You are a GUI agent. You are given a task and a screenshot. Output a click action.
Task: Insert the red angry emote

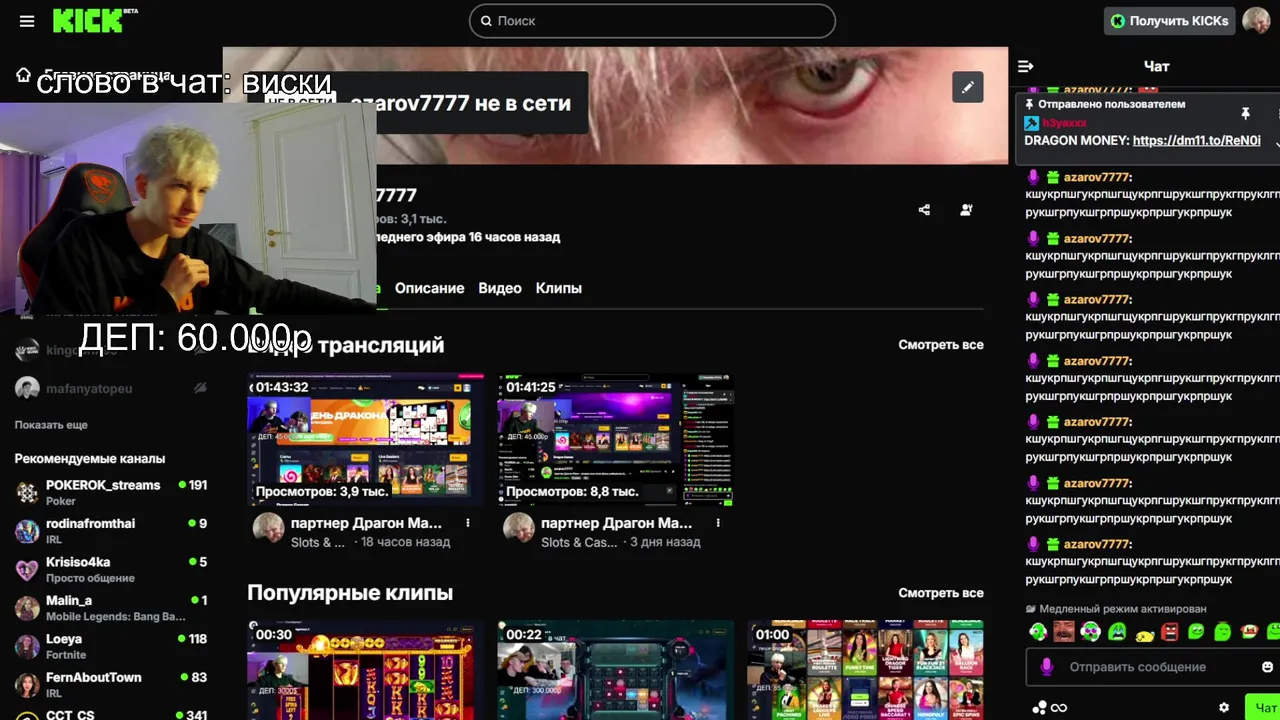click(1170, 631)
